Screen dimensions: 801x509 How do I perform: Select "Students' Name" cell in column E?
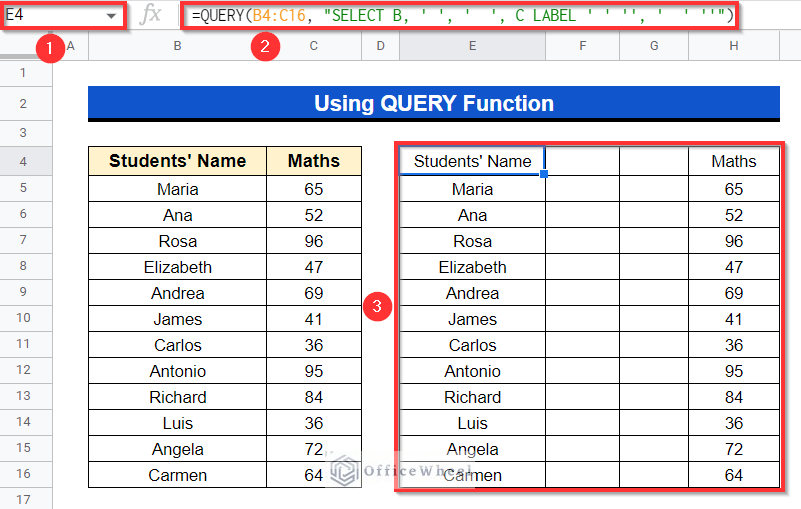click(473, 161)
